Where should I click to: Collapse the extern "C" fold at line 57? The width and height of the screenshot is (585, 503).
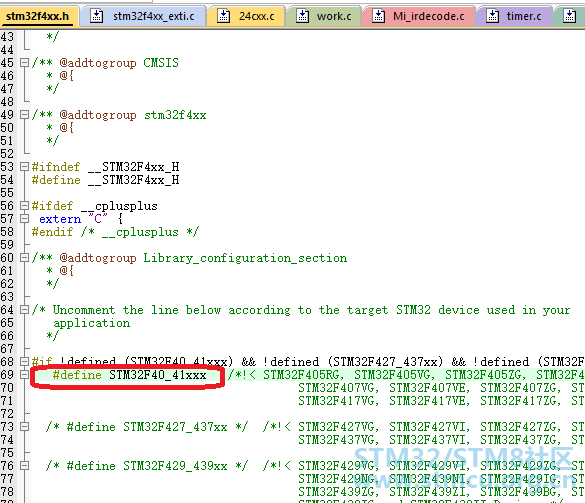(x=24, y=219)
